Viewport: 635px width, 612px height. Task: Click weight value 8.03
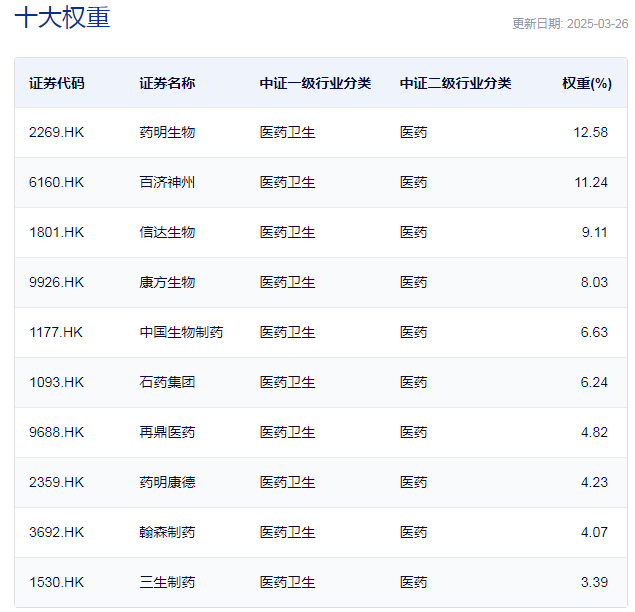coord(594,282)
